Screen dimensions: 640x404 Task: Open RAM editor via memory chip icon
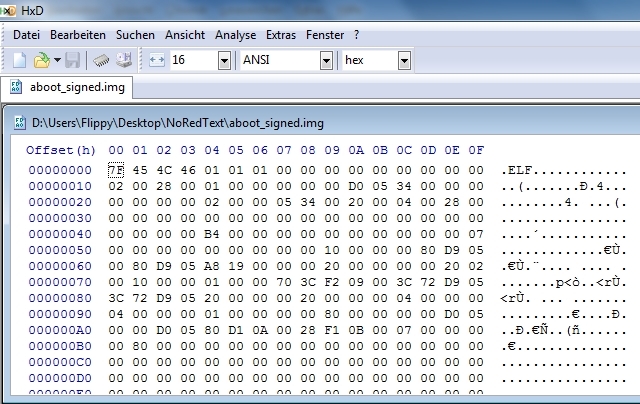[102, 60]
